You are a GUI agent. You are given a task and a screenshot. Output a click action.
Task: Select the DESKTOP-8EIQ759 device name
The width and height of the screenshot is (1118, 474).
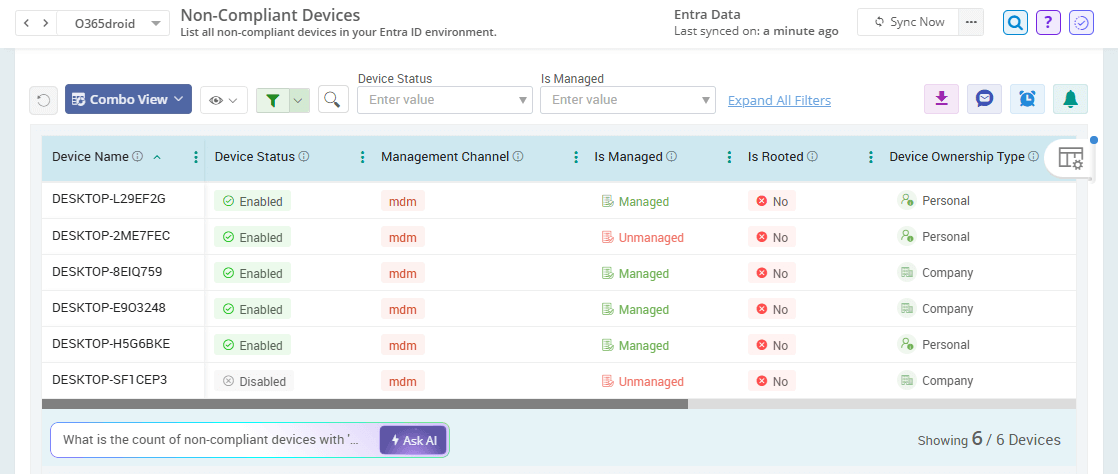(109, 272)
